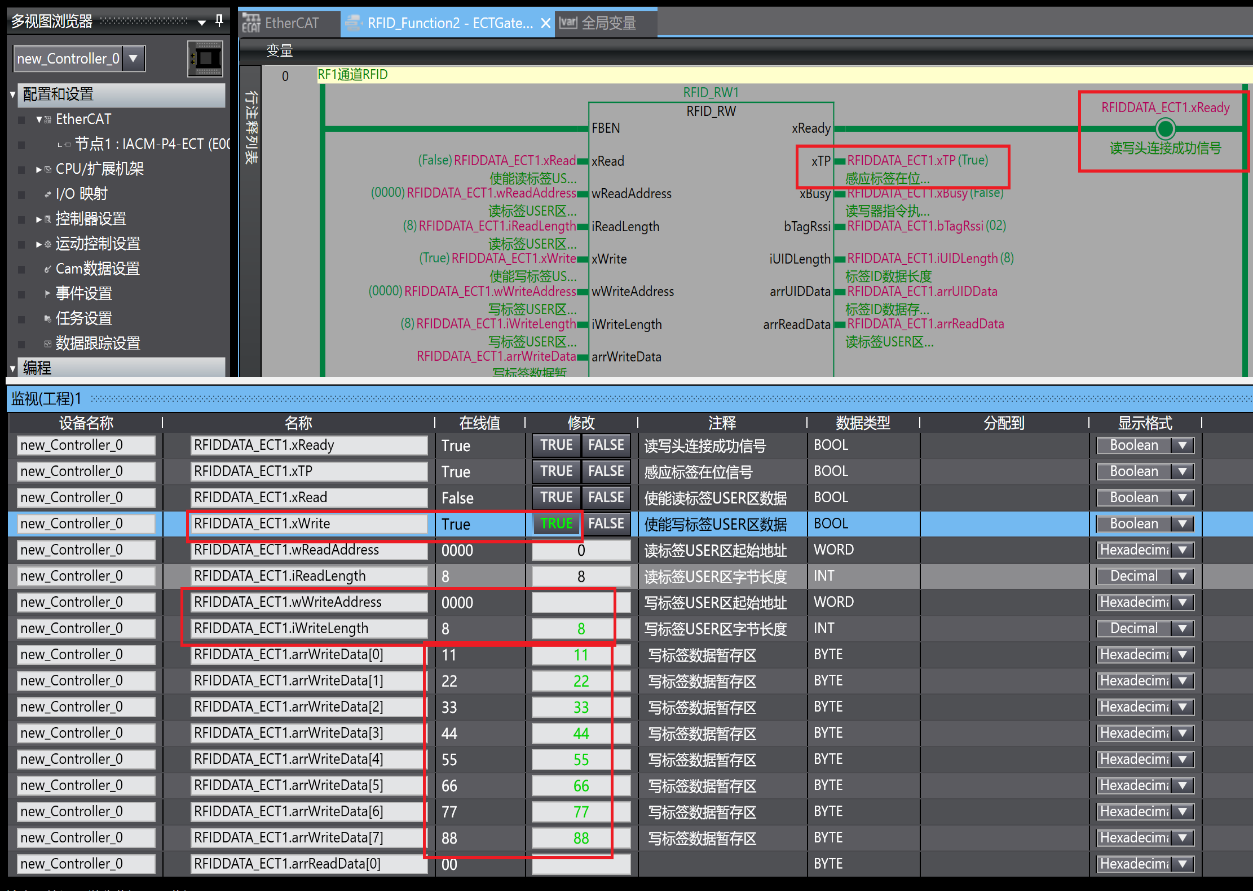Open 任务设置 in the tree
This screenshot has height=891, width=1253.
83,319
